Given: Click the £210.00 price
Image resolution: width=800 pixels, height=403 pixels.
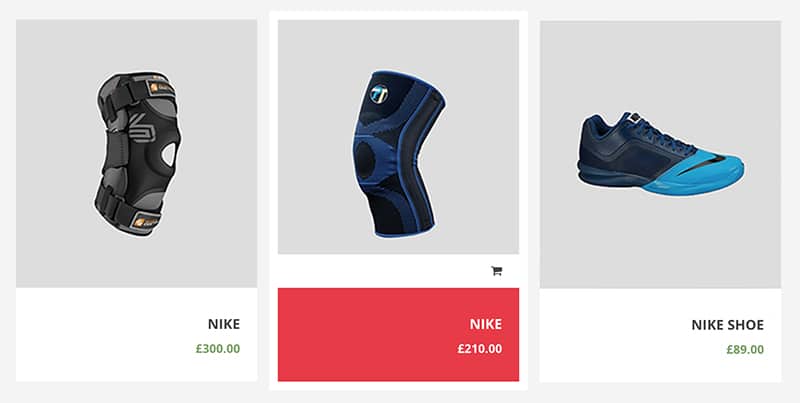Looking at the screenshot, I should [x=480, y=349].
